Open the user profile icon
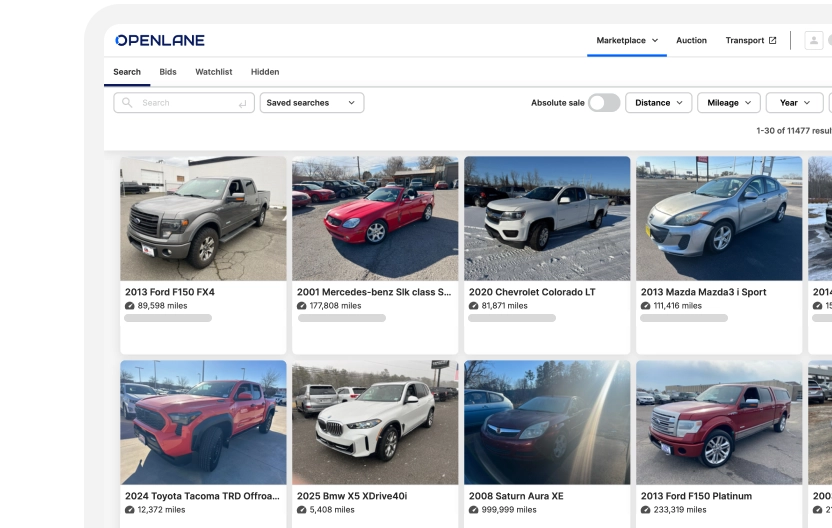 pyautogui.click(x=813, y=40)
